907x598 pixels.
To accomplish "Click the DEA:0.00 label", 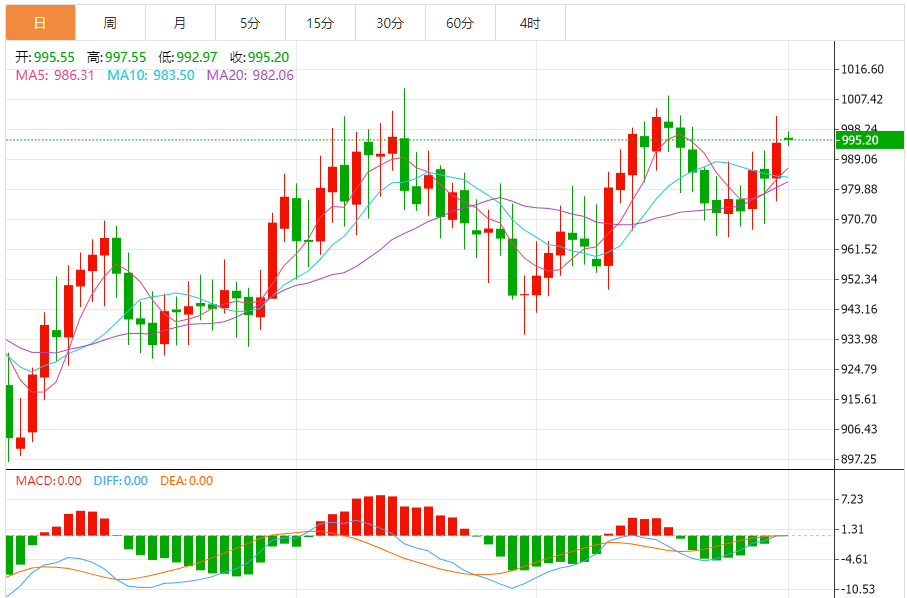I will (187, 481).
